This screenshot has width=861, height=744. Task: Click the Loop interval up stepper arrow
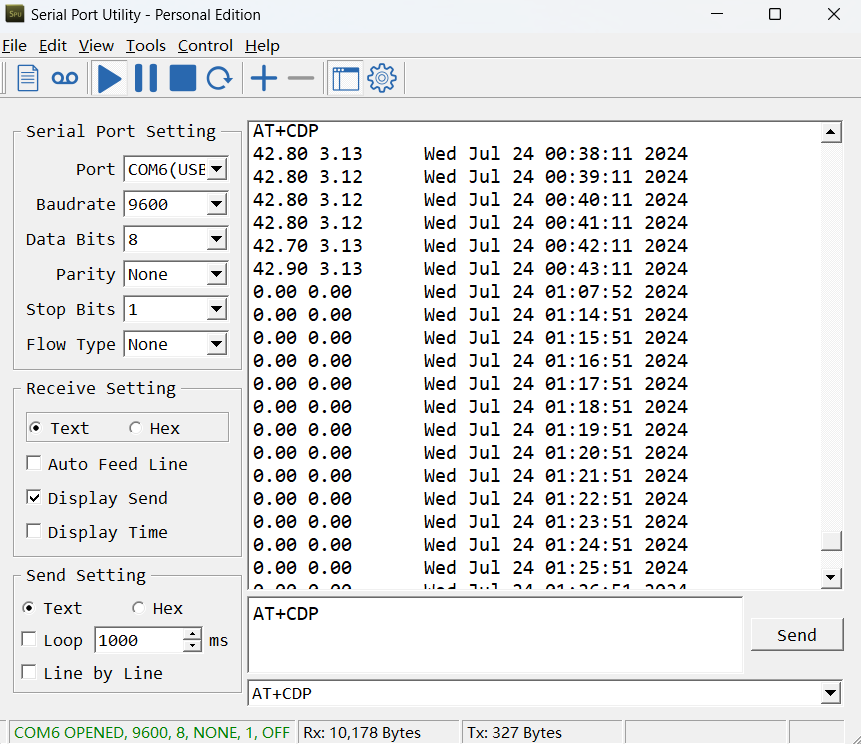[x=192, y=634]
